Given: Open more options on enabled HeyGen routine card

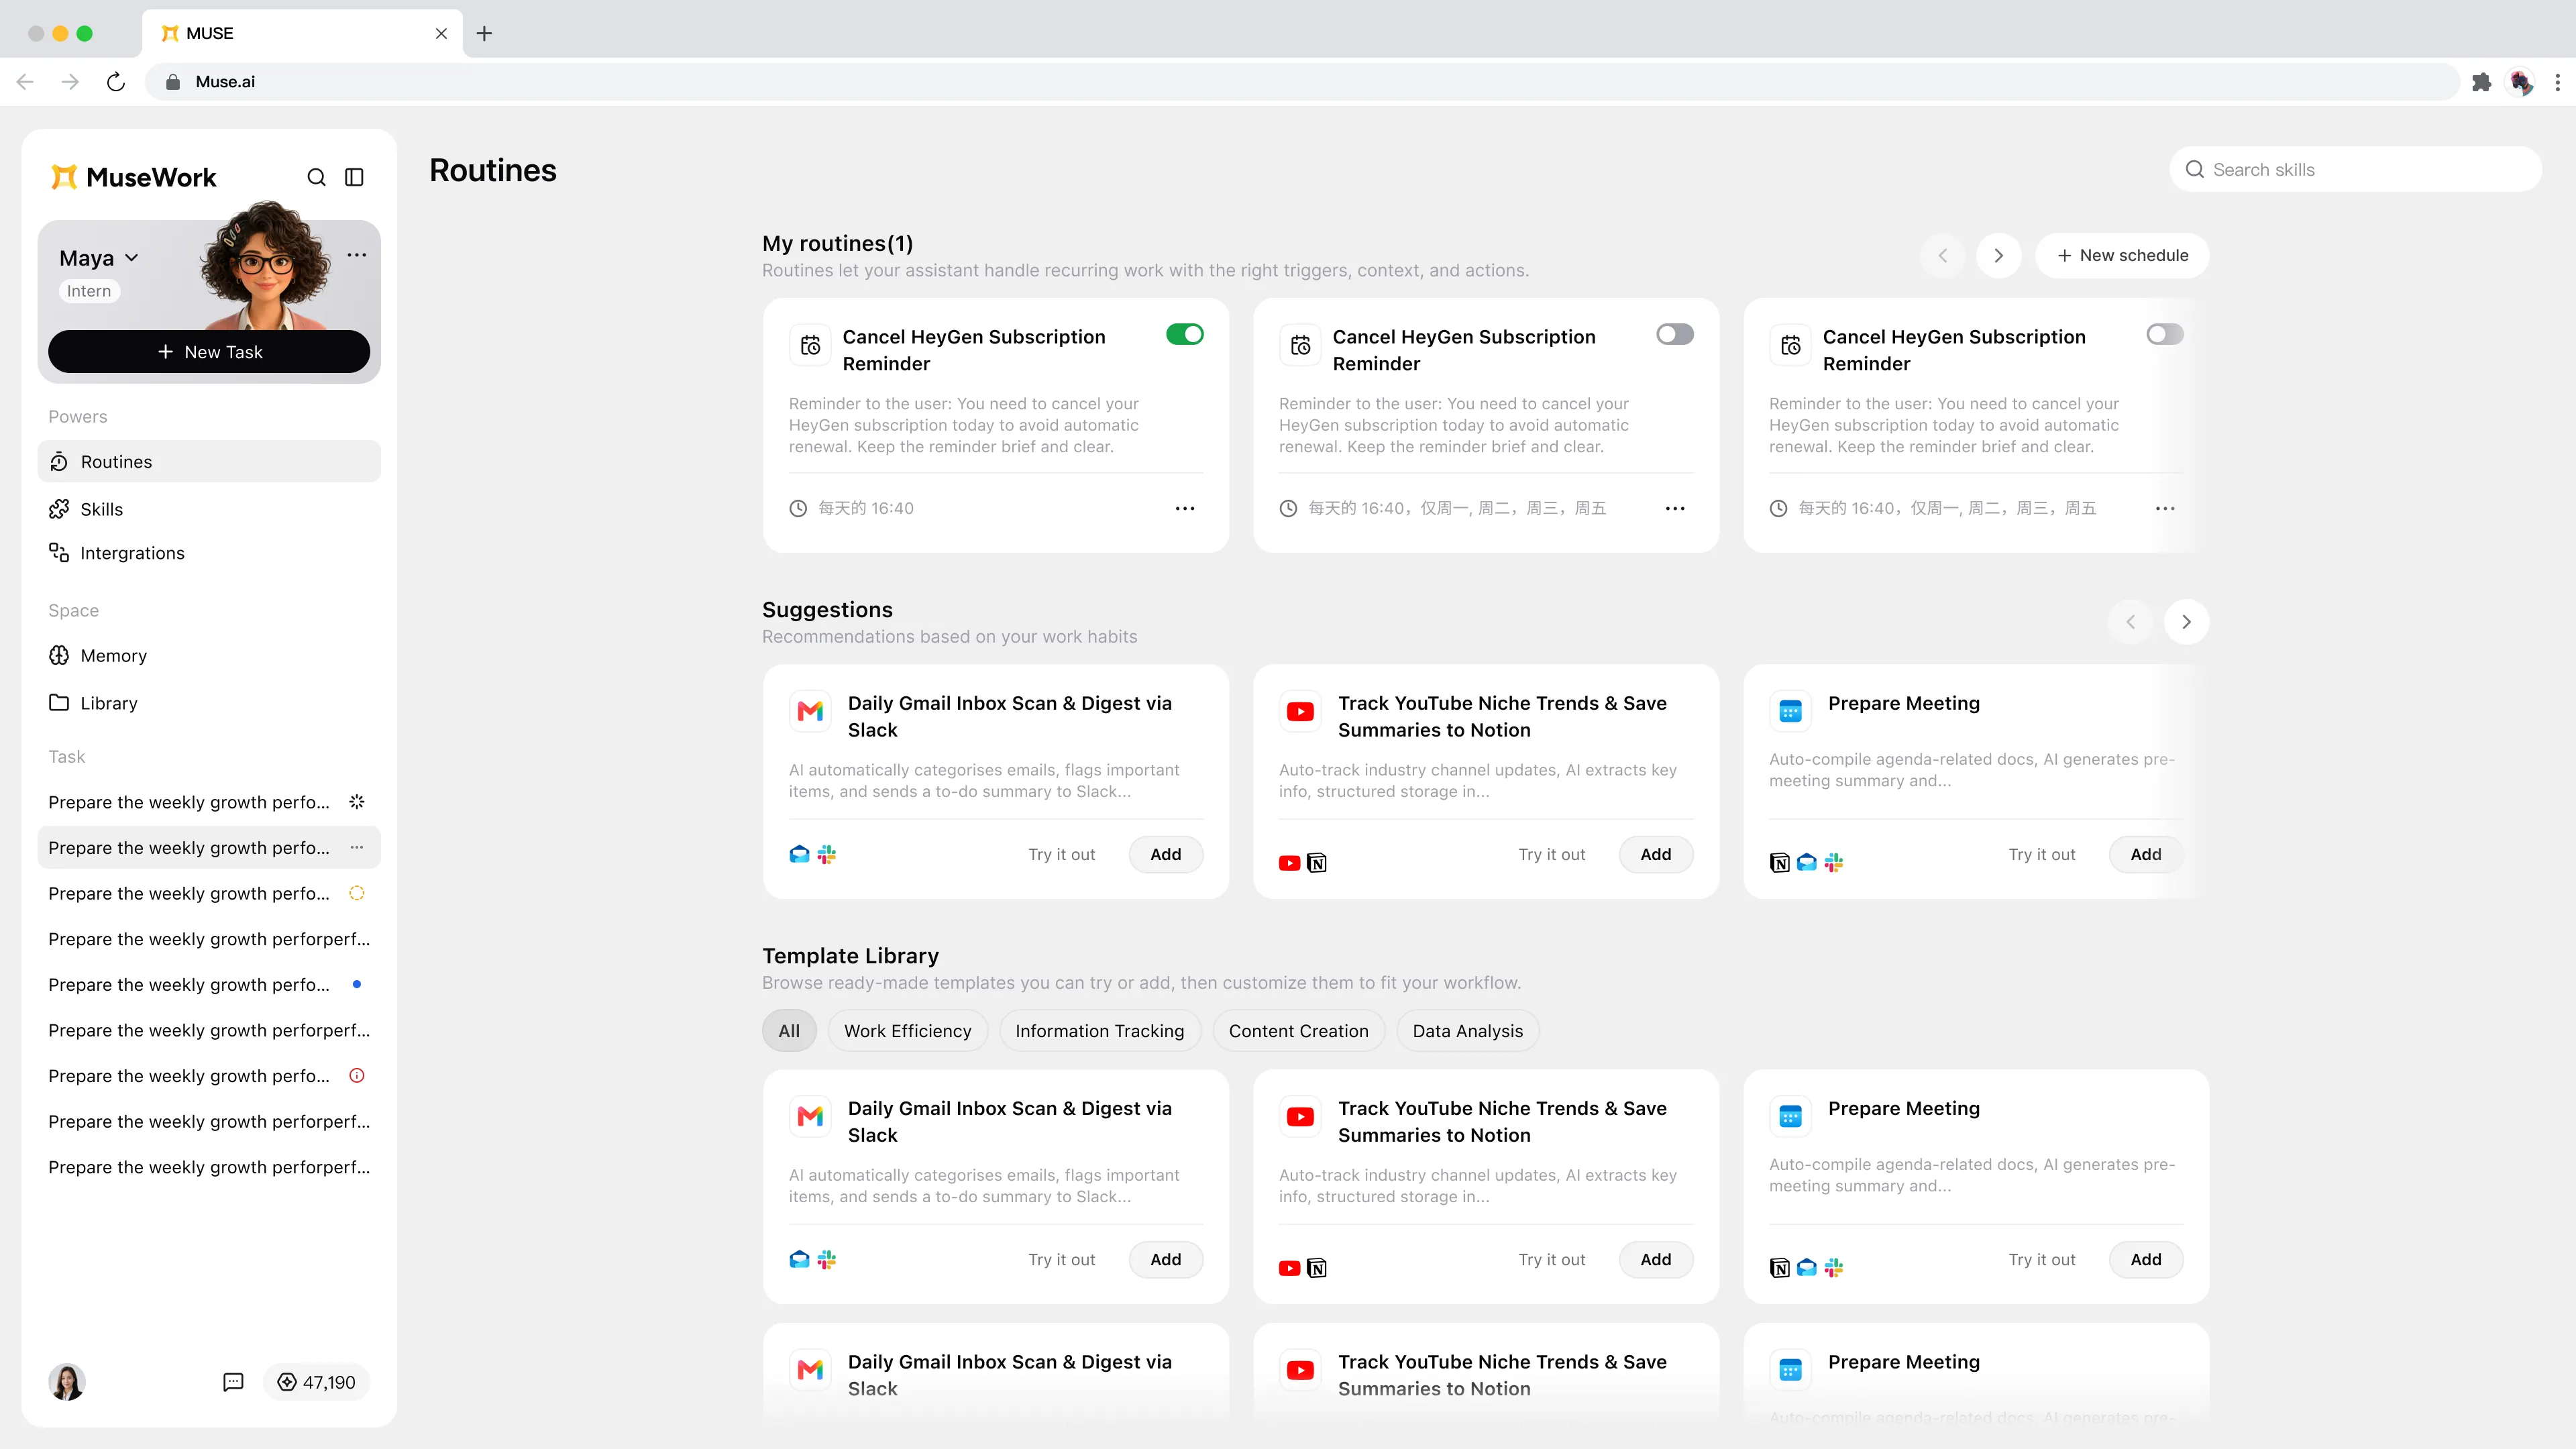Looking at the screenshot, I should point(1185,508).
